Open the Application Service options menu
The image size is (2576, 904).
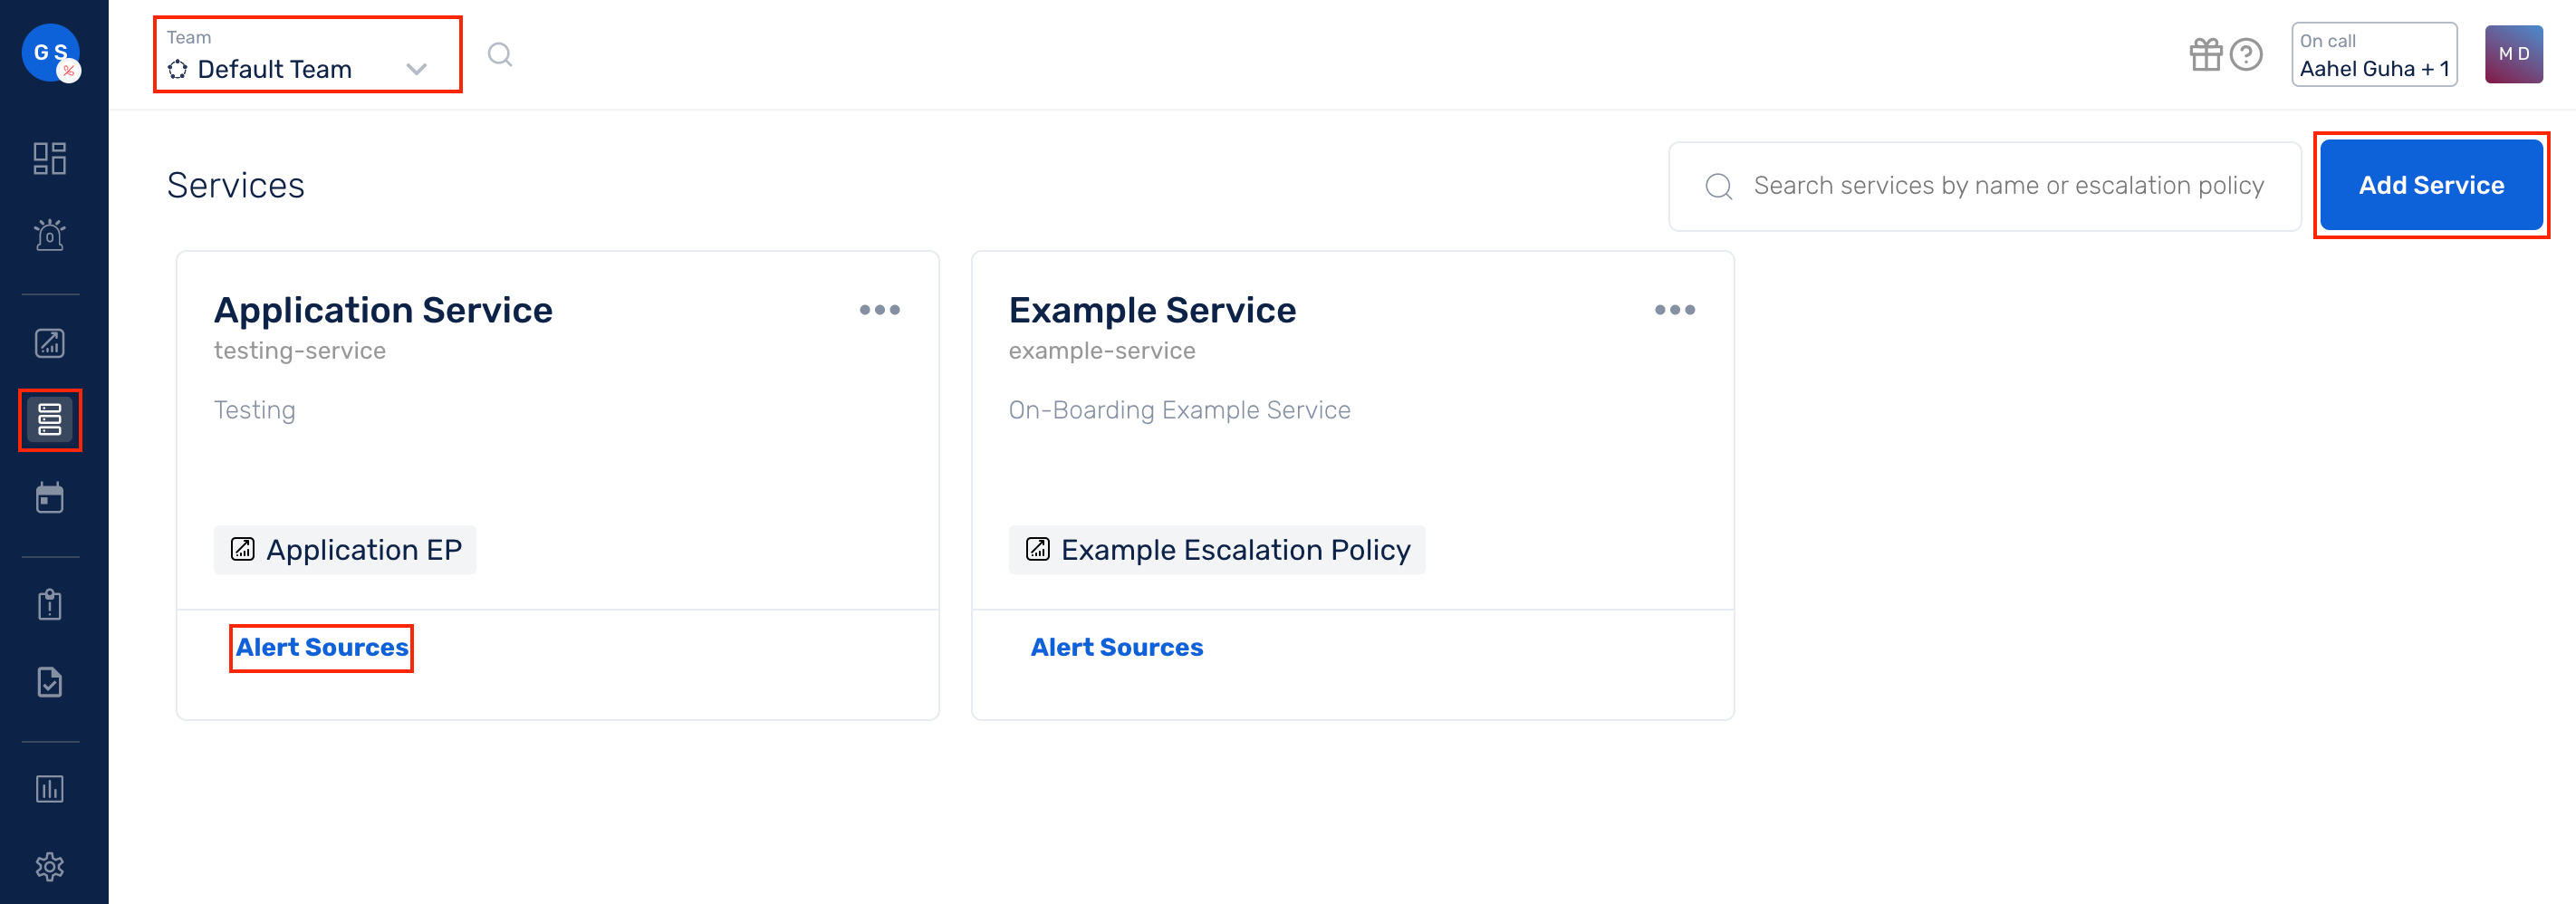(x=880, y=309)
